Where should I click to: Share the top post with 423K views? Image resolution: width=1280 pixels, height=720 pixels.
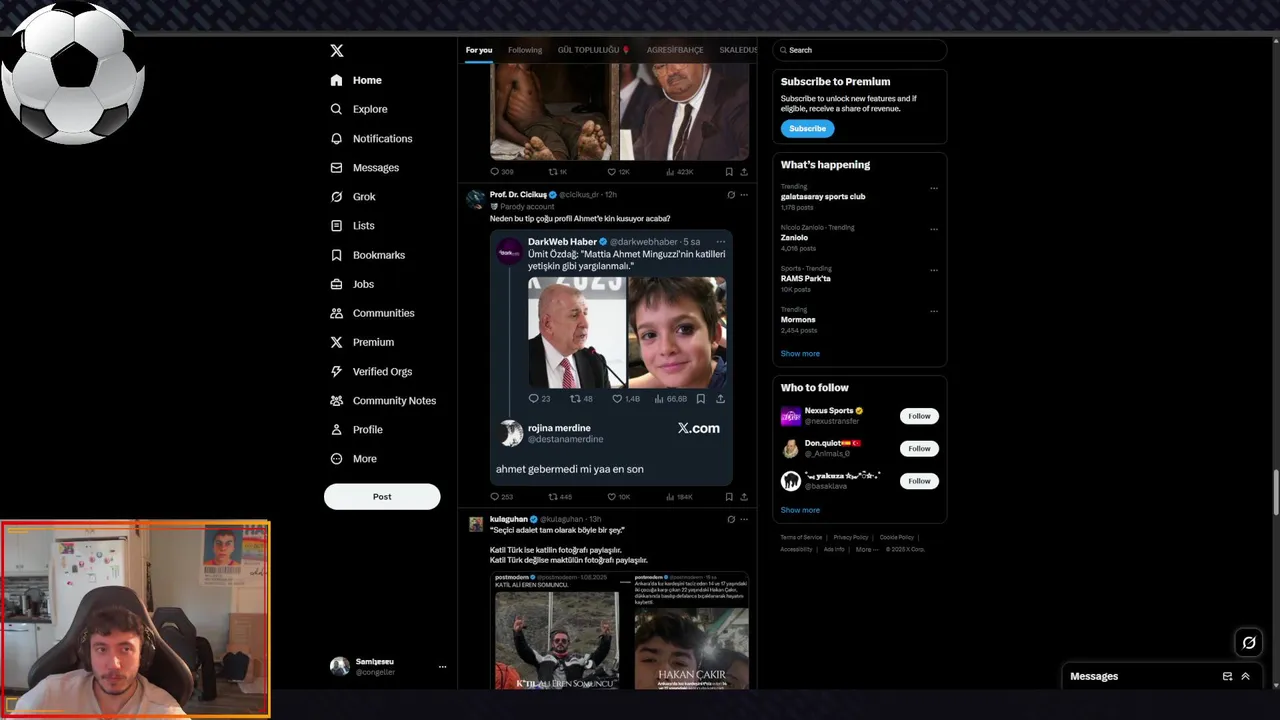coord(744,172)
